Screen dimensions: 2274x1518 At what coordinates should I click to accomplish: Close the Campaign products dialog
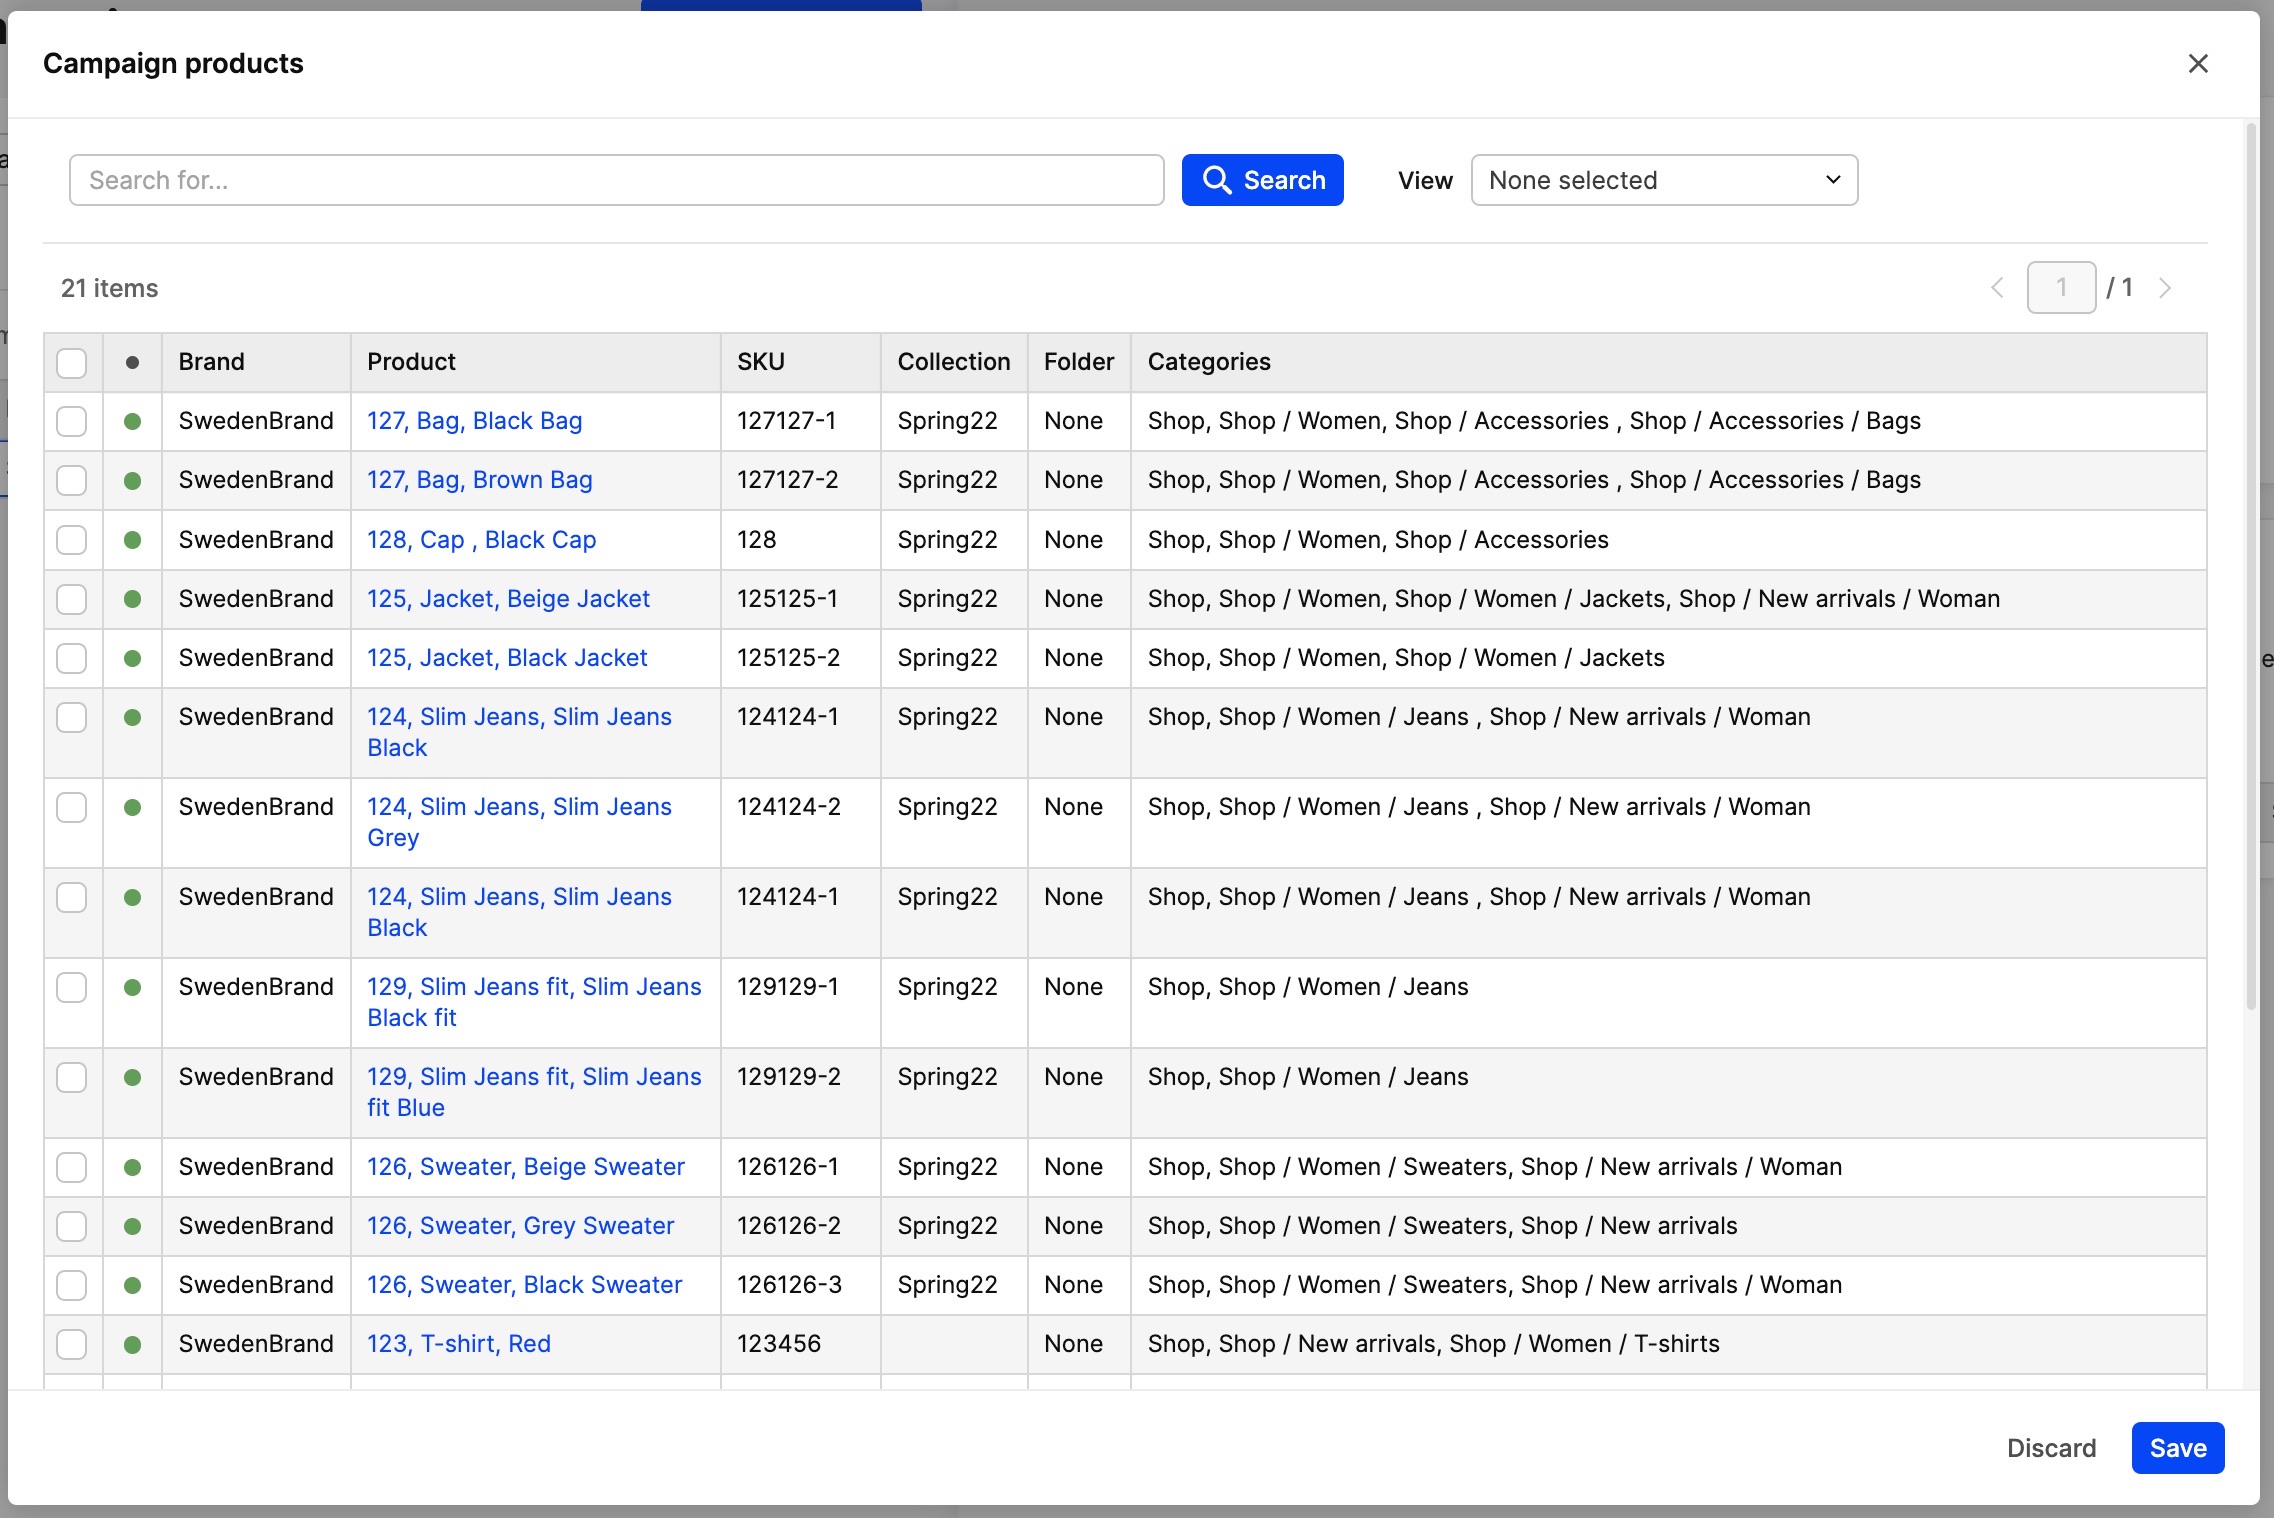point(2197,64)
